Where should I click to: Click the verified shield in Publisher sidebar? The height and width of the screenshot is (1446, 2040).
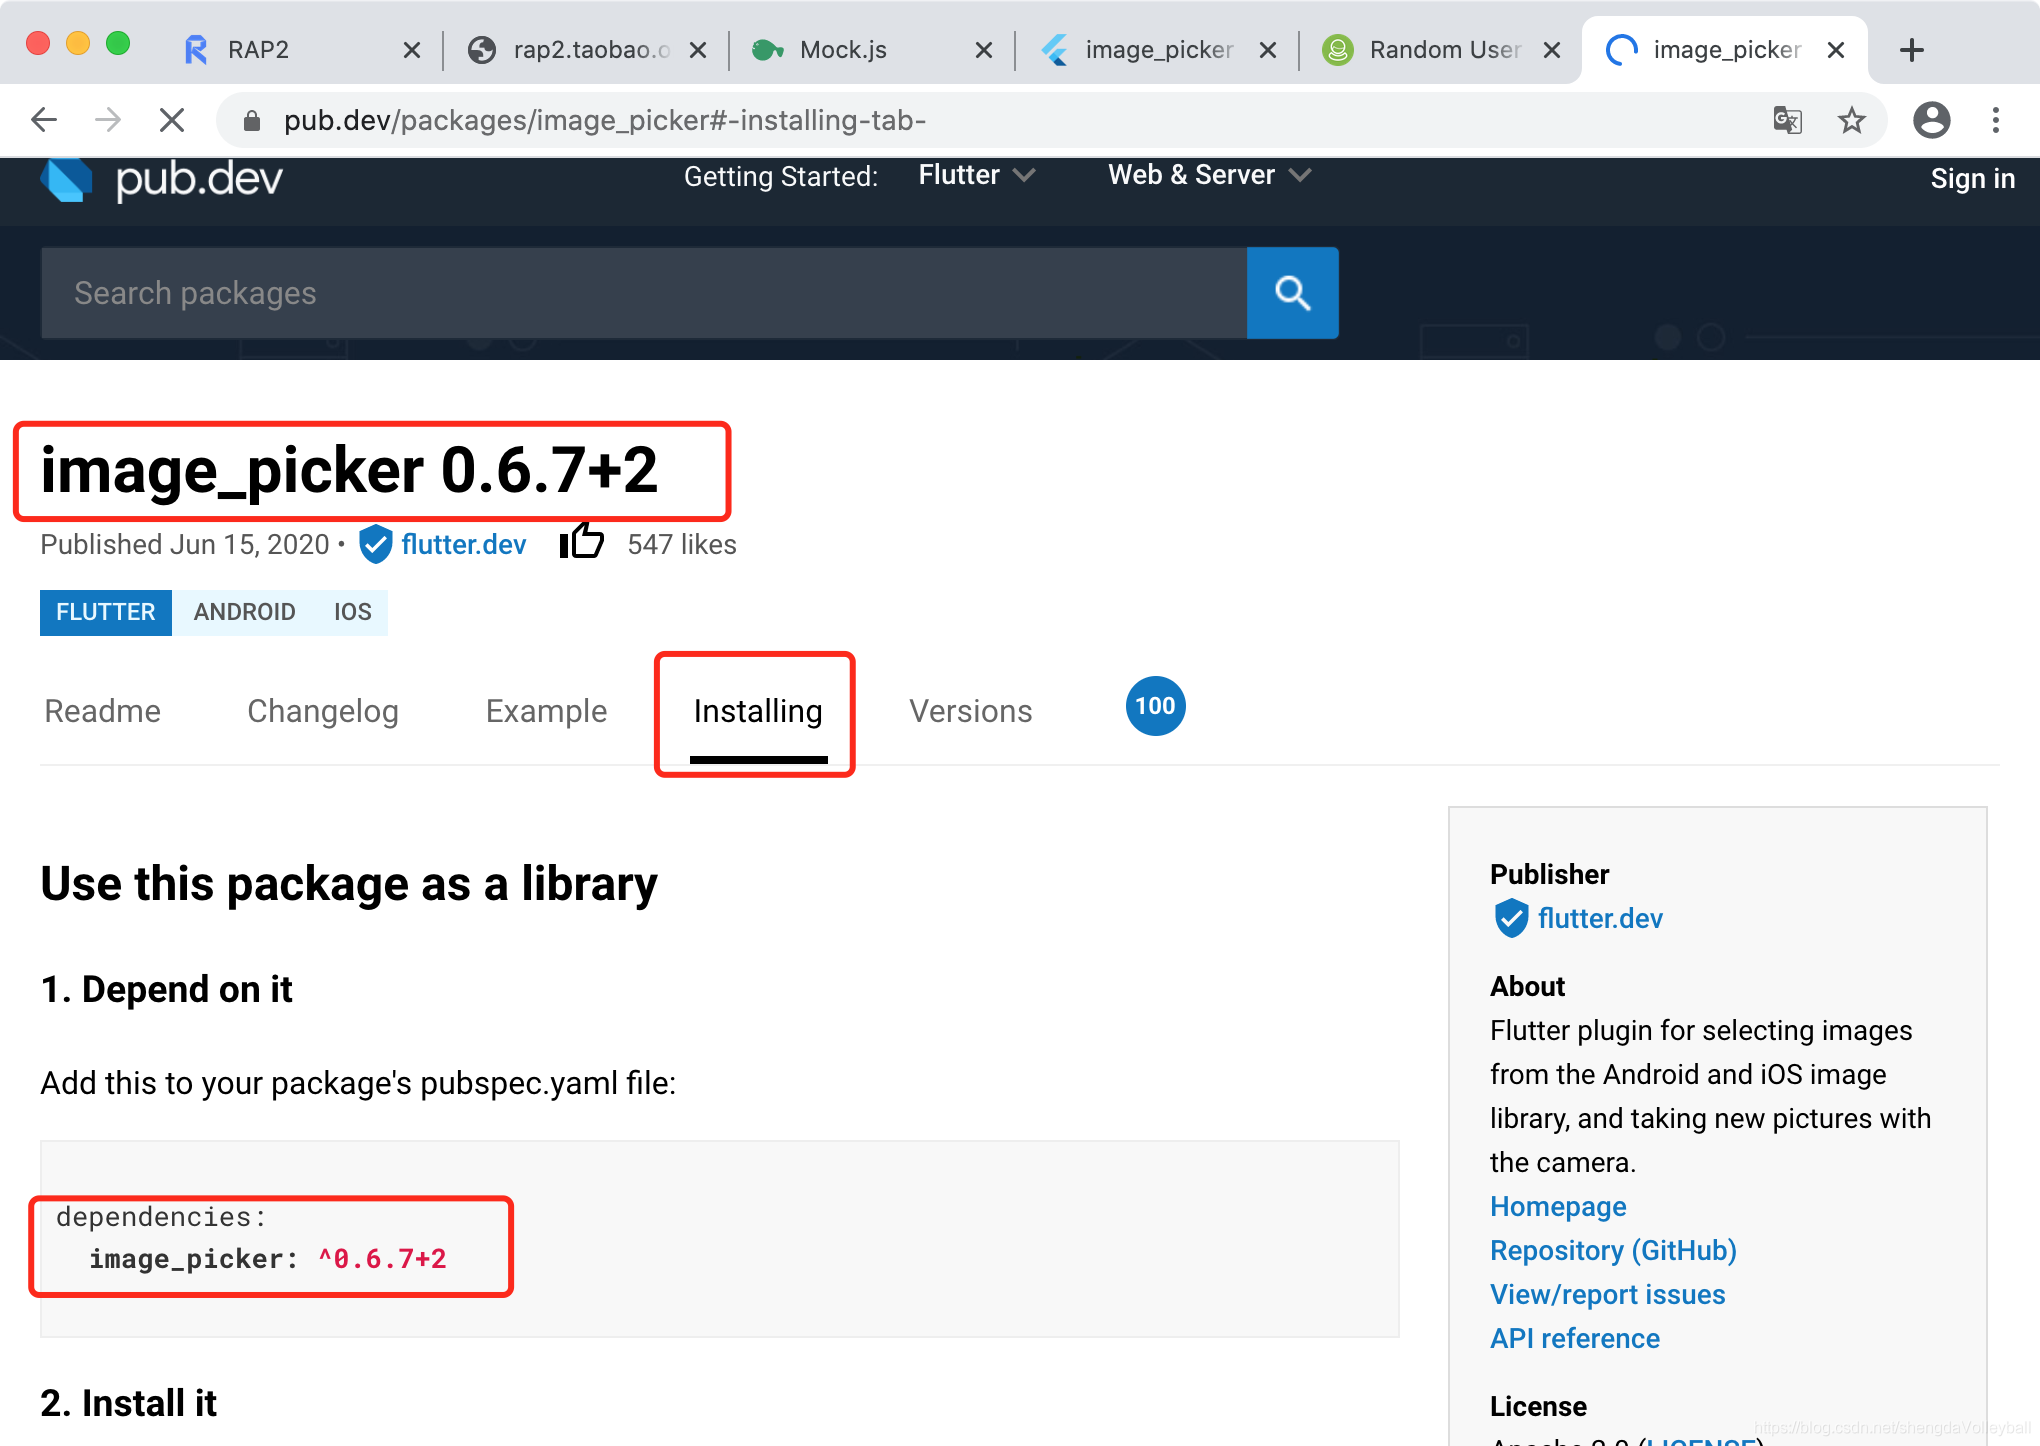(x=1510, y=918)
